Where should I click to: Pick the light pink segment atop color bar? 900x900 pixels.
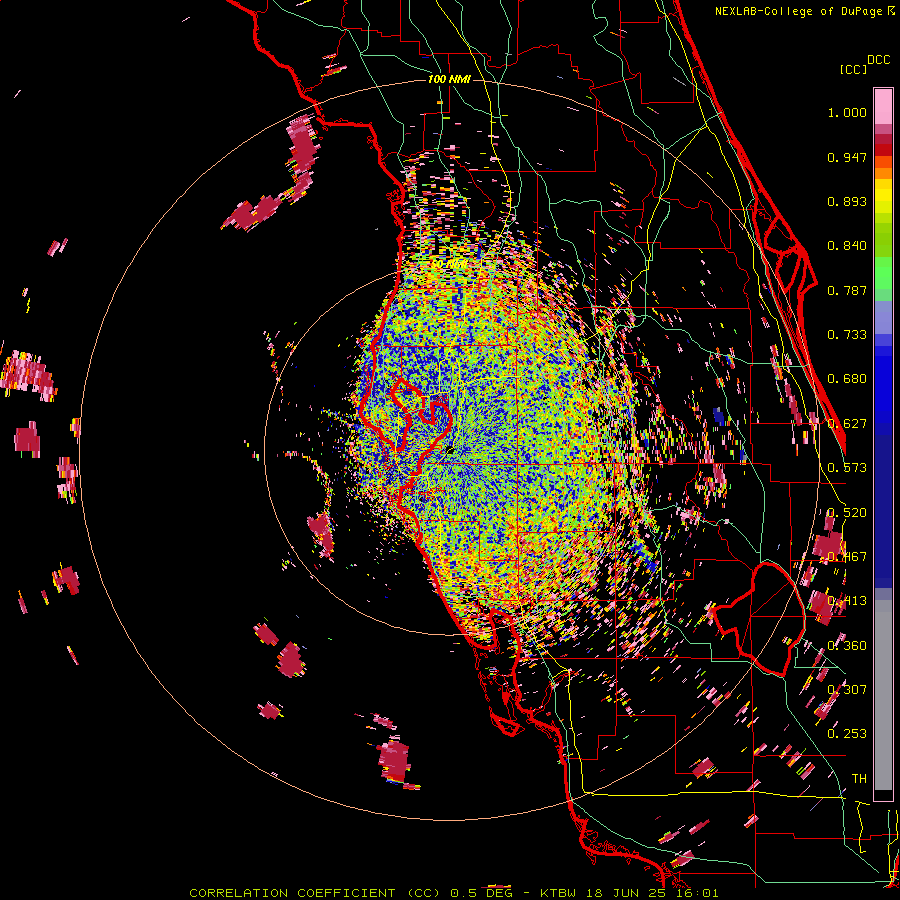(883, 107)
